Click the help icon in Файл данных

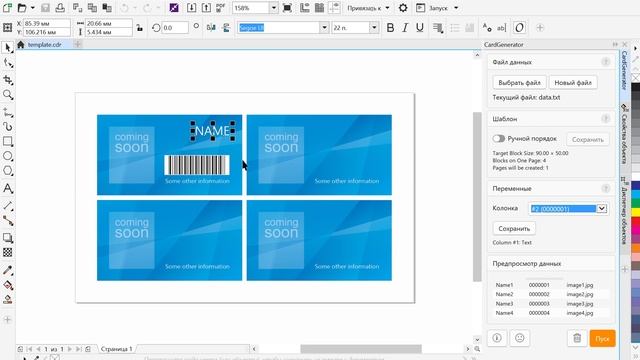605,62
